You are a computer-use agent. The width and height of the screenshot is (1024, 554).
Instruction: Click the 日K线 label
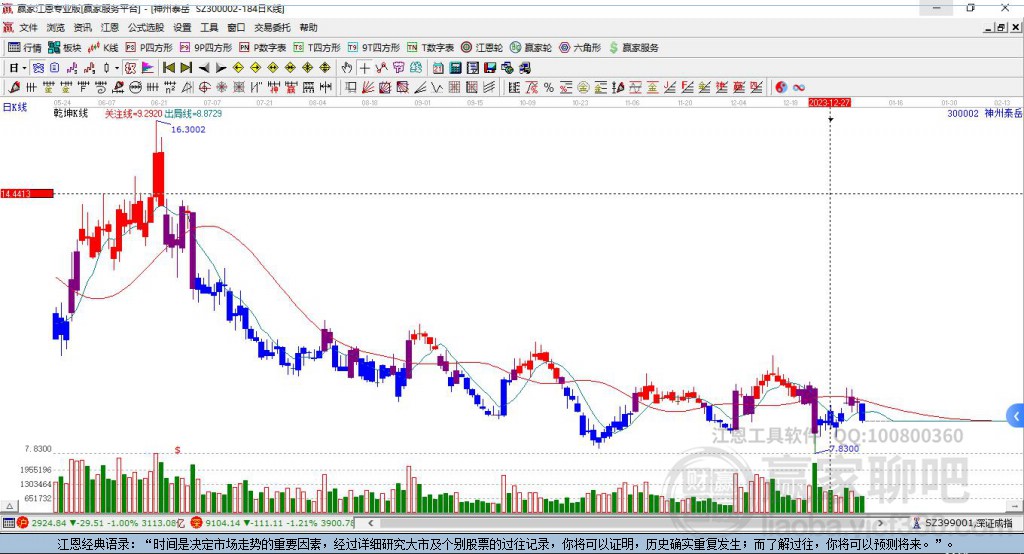(x=15, y=107)
